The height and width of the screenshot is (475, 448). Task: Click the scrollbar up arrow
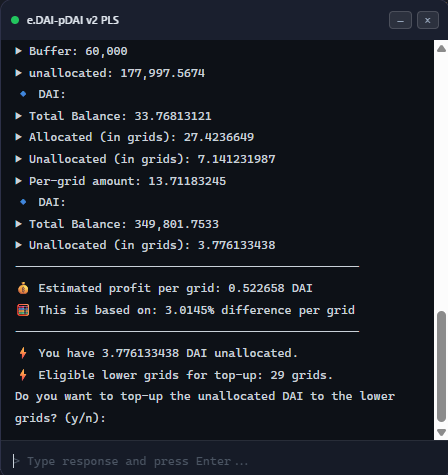click(x=441, y=49)
